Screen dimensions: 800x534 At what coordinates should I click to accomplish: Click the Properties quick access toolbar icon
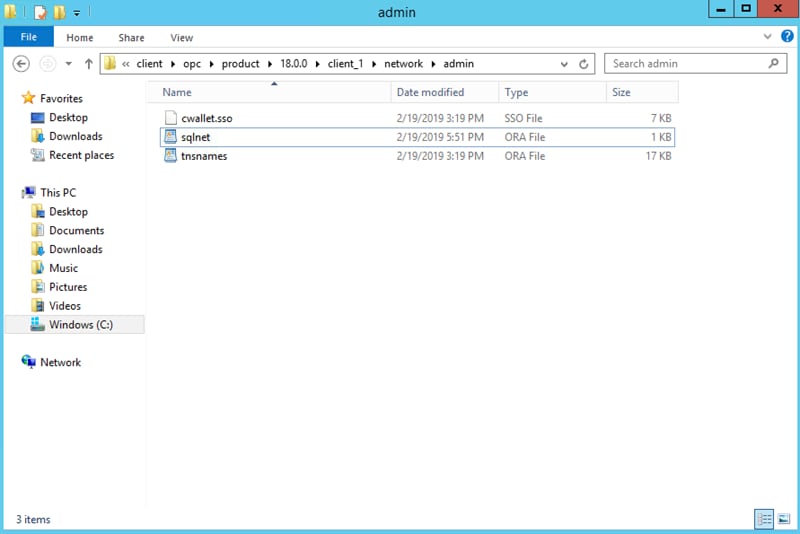tap(40, 12)
